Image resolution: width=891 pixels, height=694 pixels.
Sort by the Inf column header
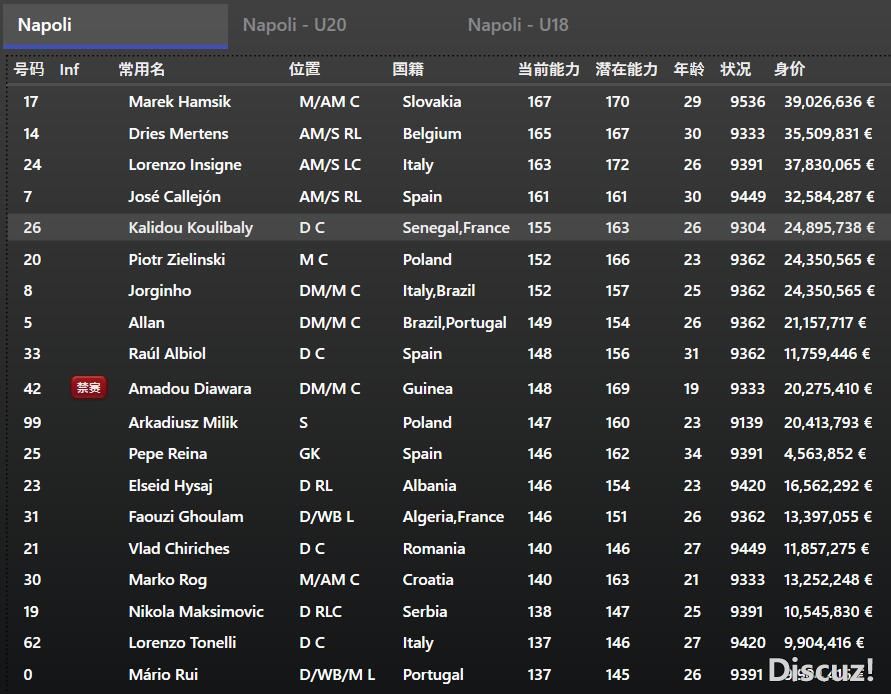pos(69,69)
